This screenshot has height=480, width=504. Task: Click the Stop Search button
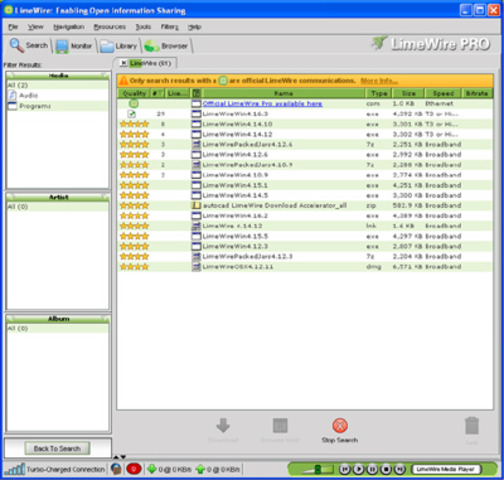point(340,431)
